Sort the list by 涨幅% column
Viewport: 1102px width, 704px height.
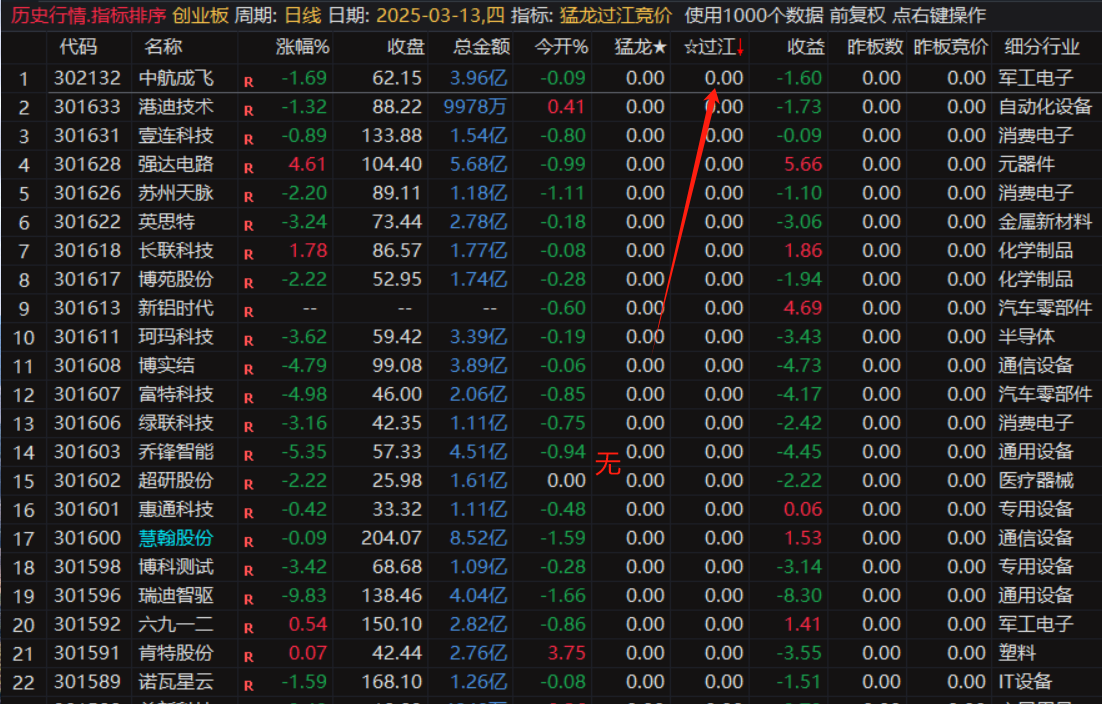pyautogui.click(x=302, y=47)
